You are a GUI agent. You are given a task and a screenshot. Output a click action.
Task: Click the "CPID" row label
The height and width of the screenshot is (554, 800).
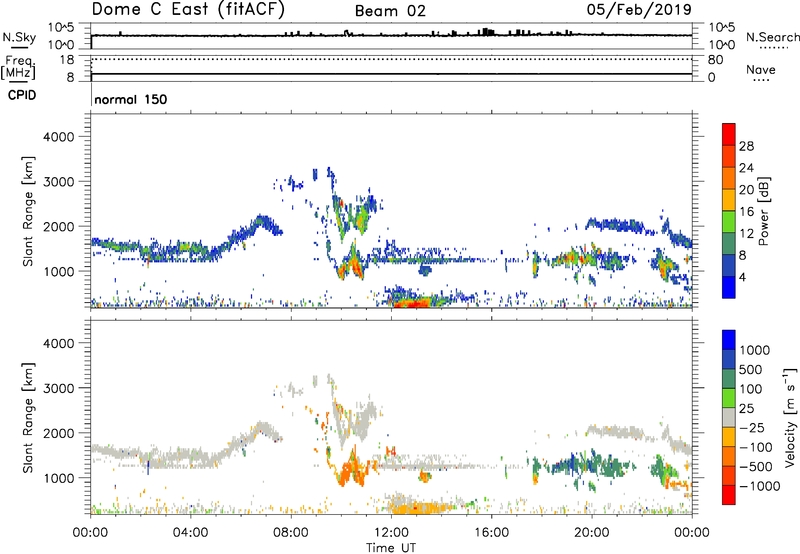[22, 95]
